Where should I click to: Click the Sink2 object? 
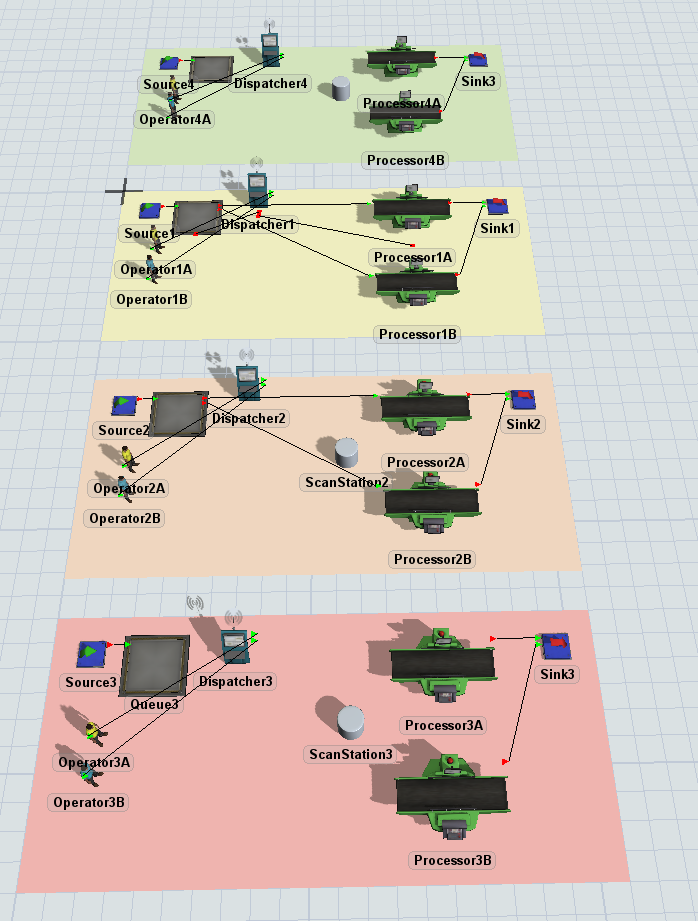pos(523,401)
